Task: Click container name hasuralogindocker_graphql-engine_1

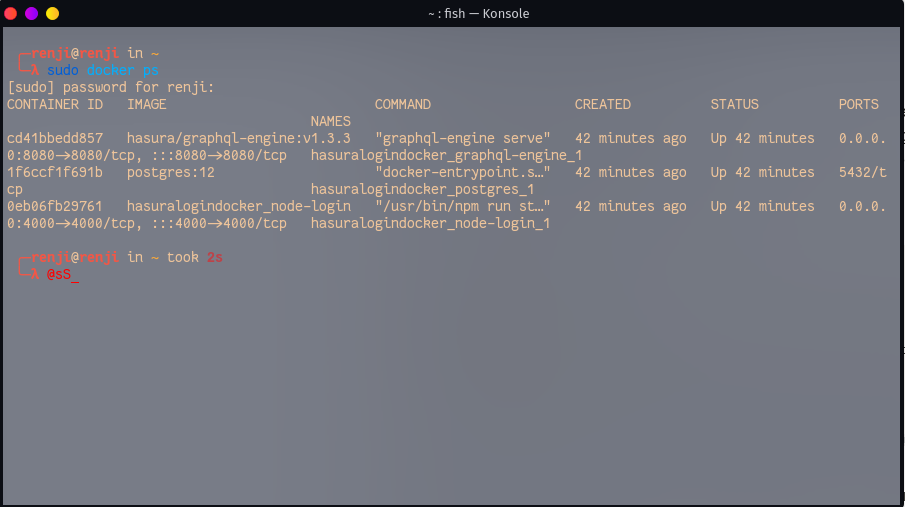Action: tap(446, 155)
